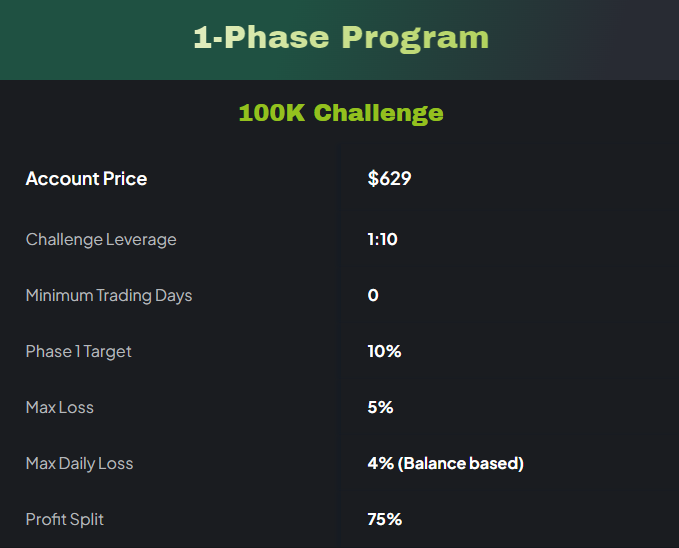Click the Account Price label

pyautogui.click(x=86, y=179)
